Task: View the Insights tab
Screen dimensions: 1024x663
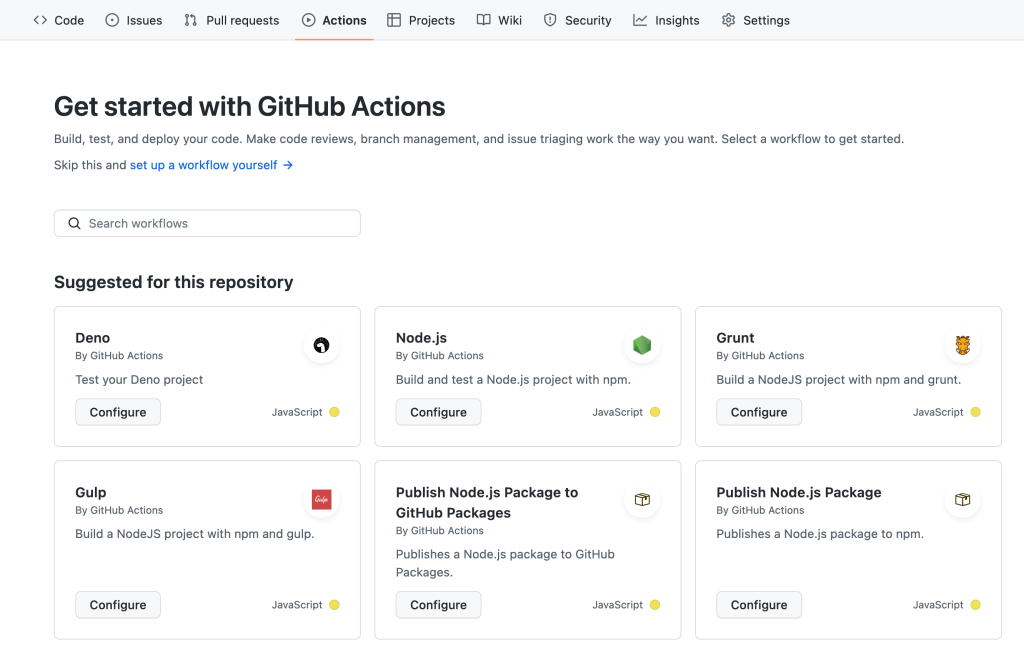Action: point(666,20)
